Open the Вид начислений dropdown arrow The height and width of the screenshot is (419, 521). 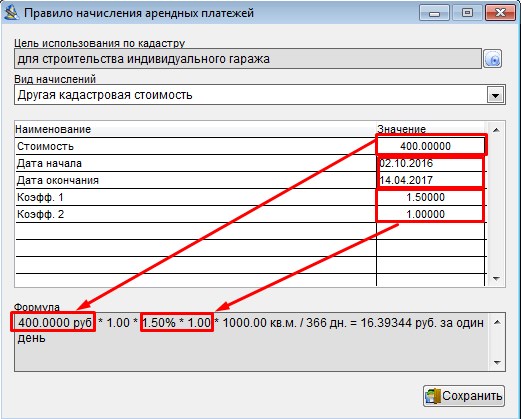click(495, 96)
